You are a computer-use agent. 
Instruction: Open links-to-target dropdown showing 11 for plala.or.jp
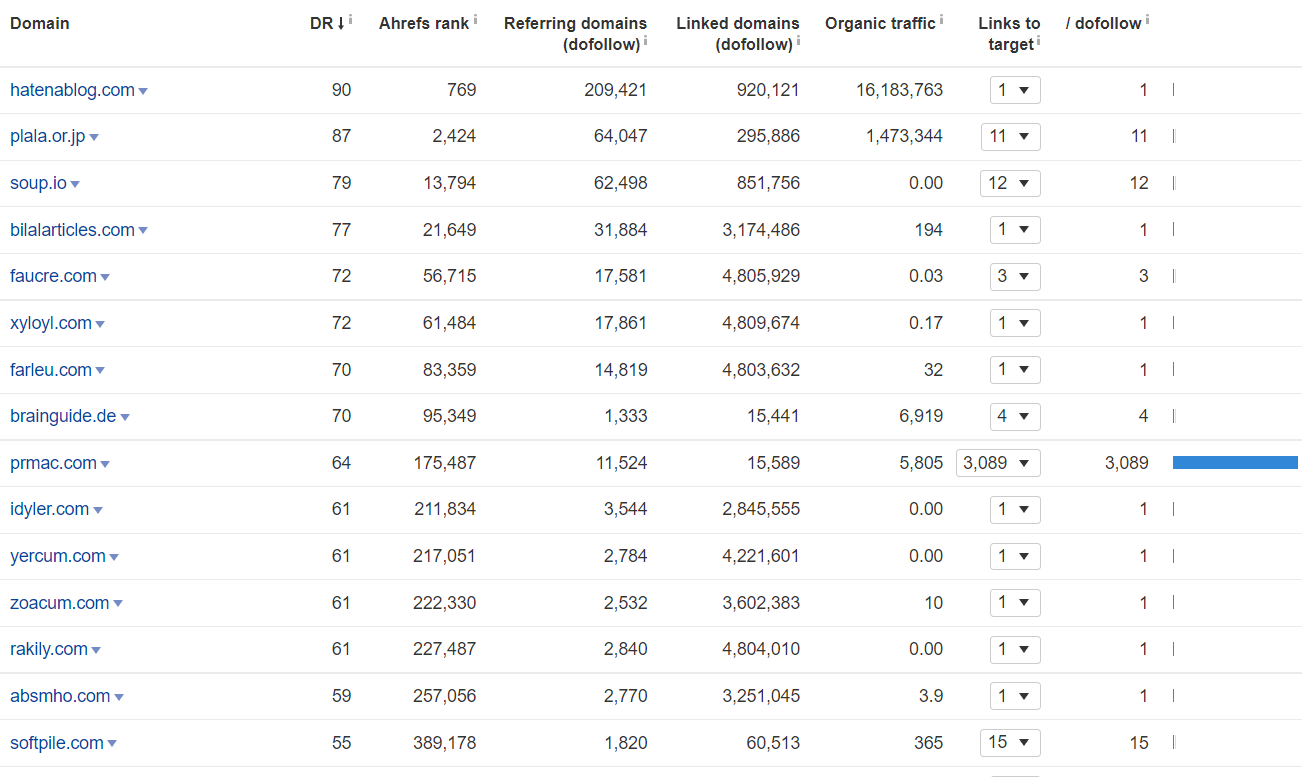(x=1011, y=136)
